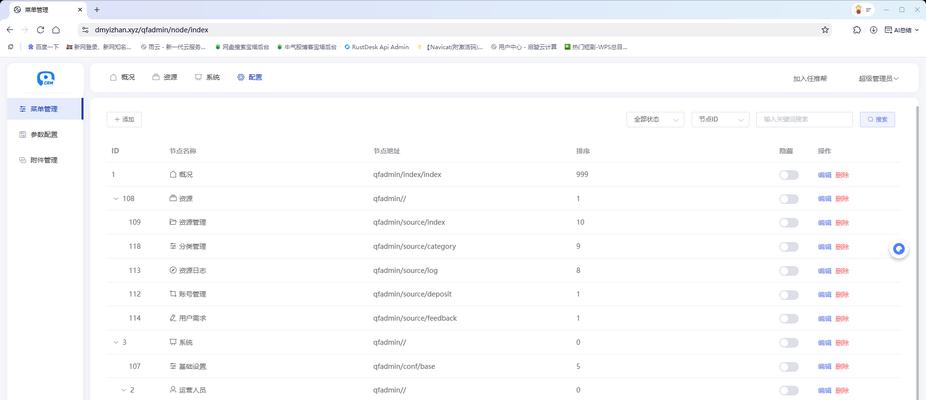The image size is (926, 400).
Task: Click the site info icon in the address bar
Action: pyautogui.click(x=85, y=30)
